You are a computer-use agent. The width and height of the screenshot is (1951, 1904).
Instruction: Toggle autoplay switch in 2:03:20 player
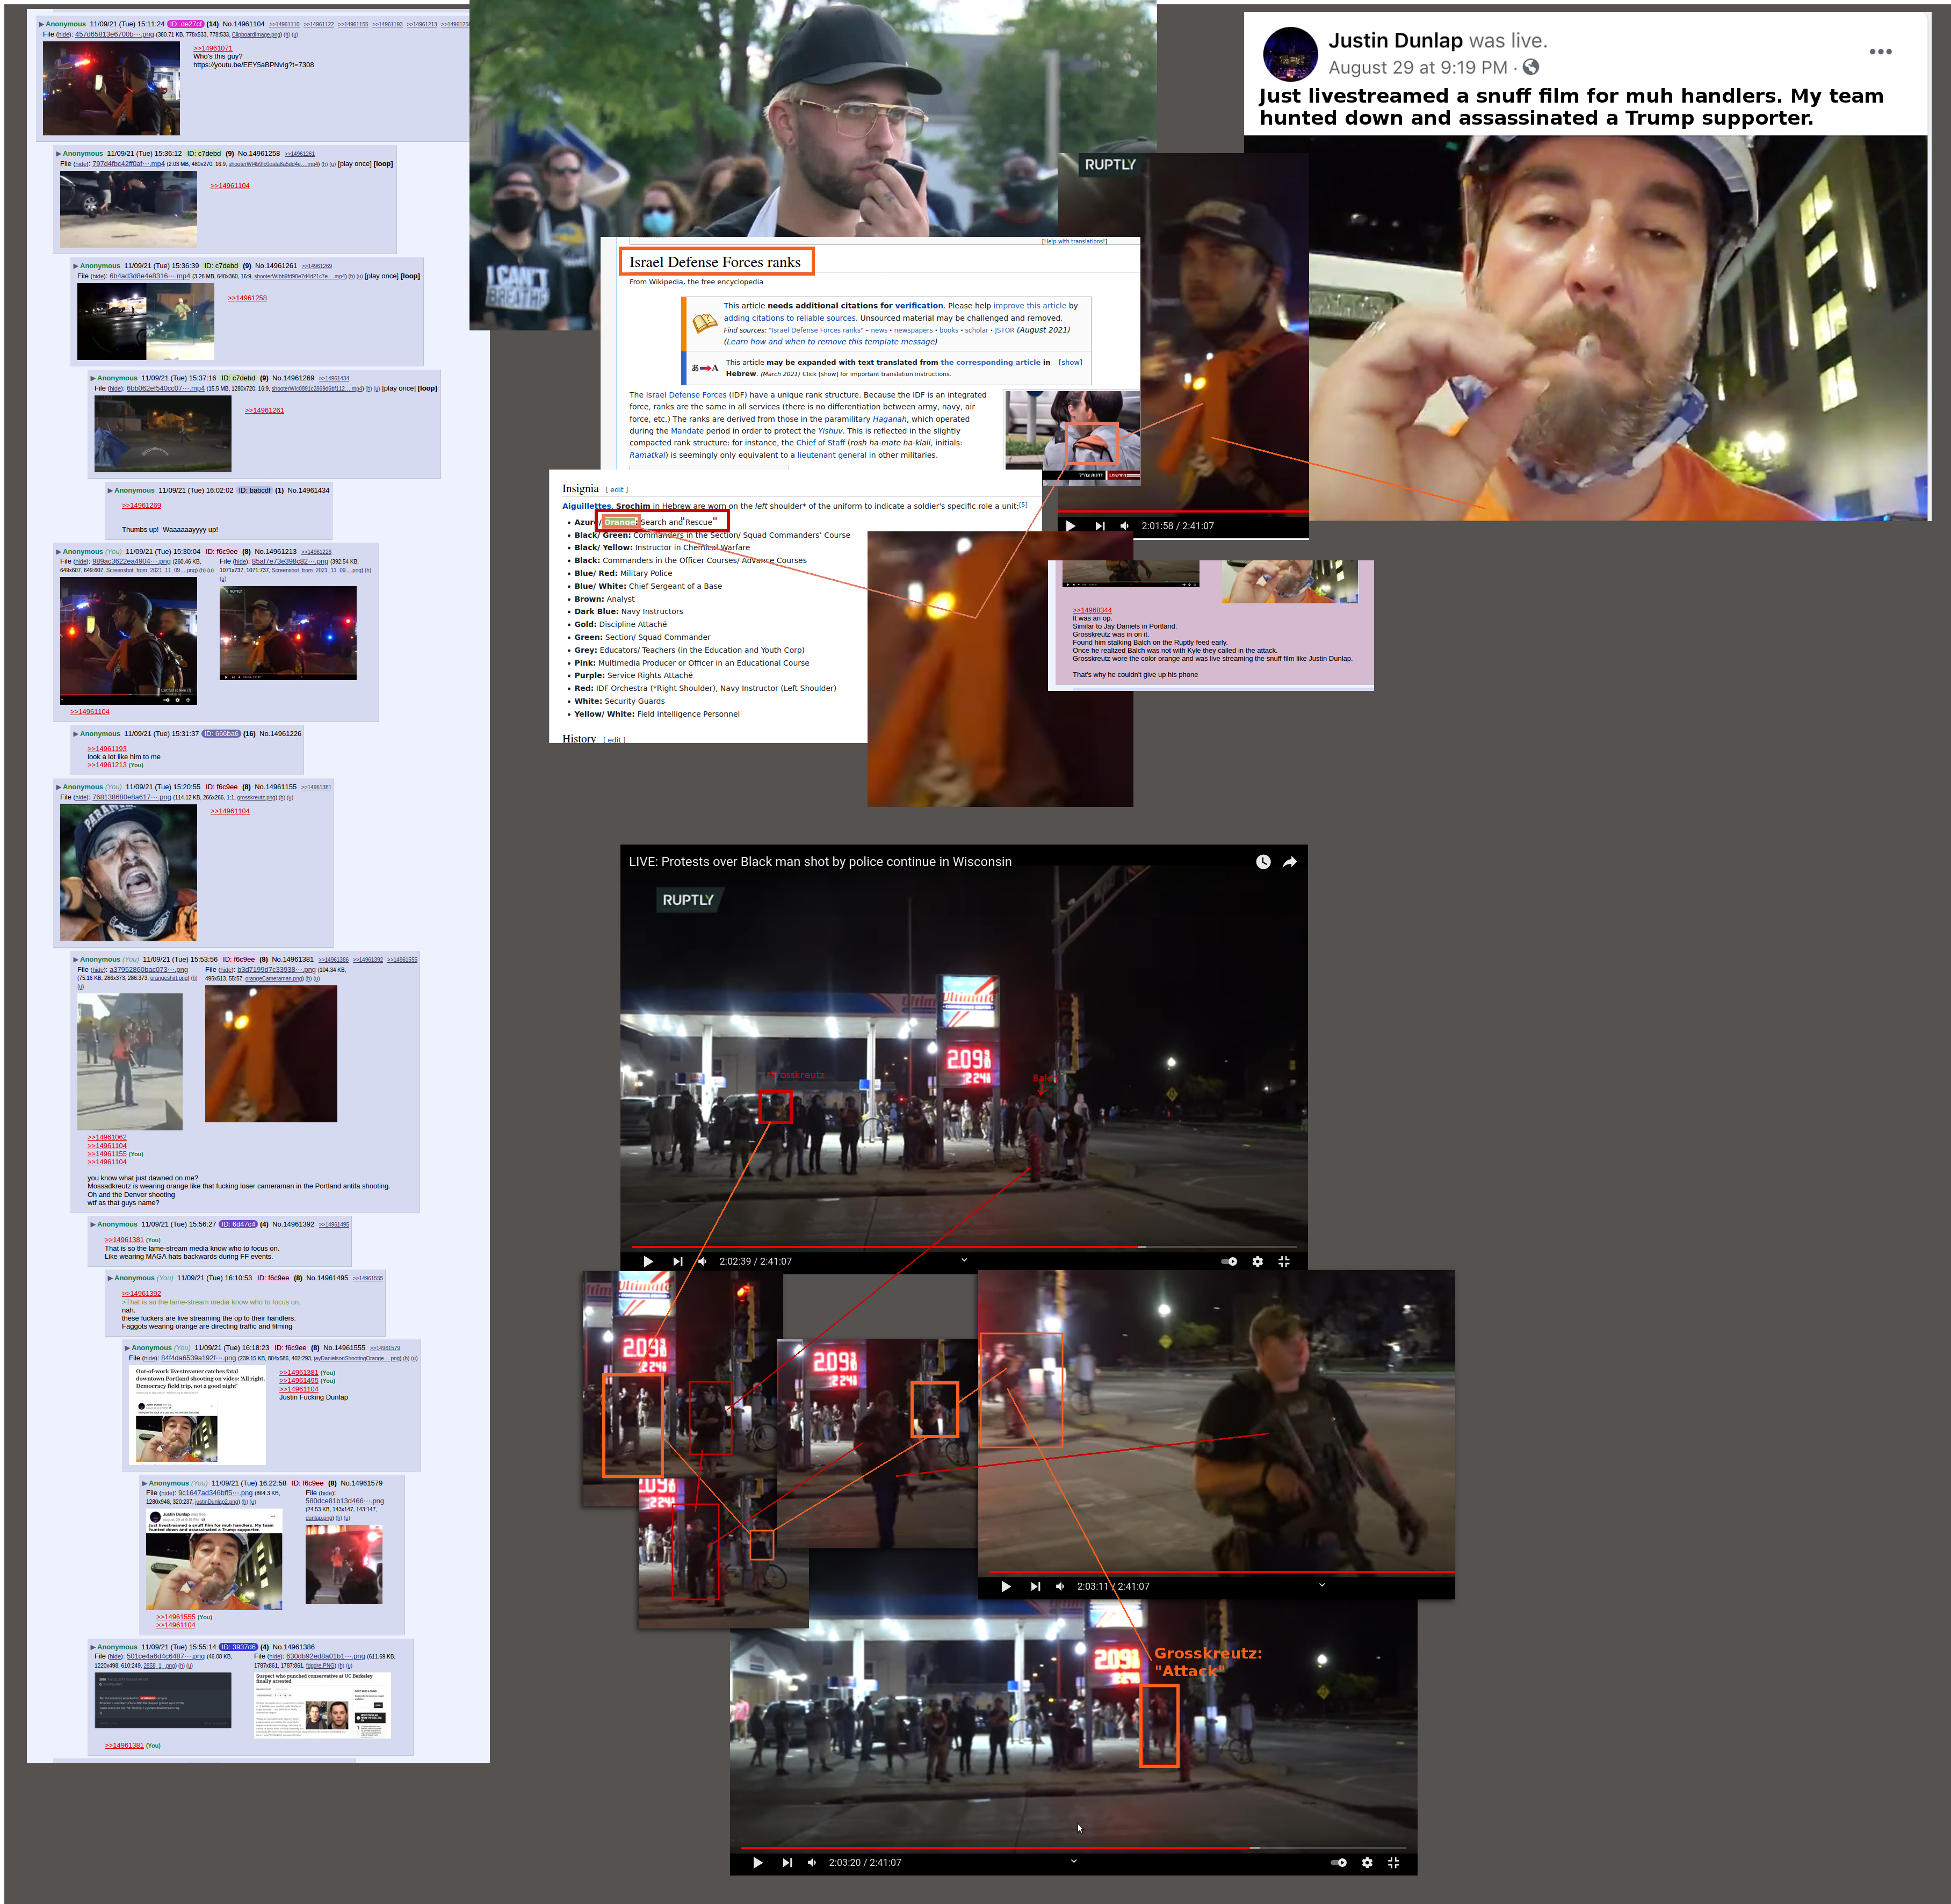point(1338,1862)
